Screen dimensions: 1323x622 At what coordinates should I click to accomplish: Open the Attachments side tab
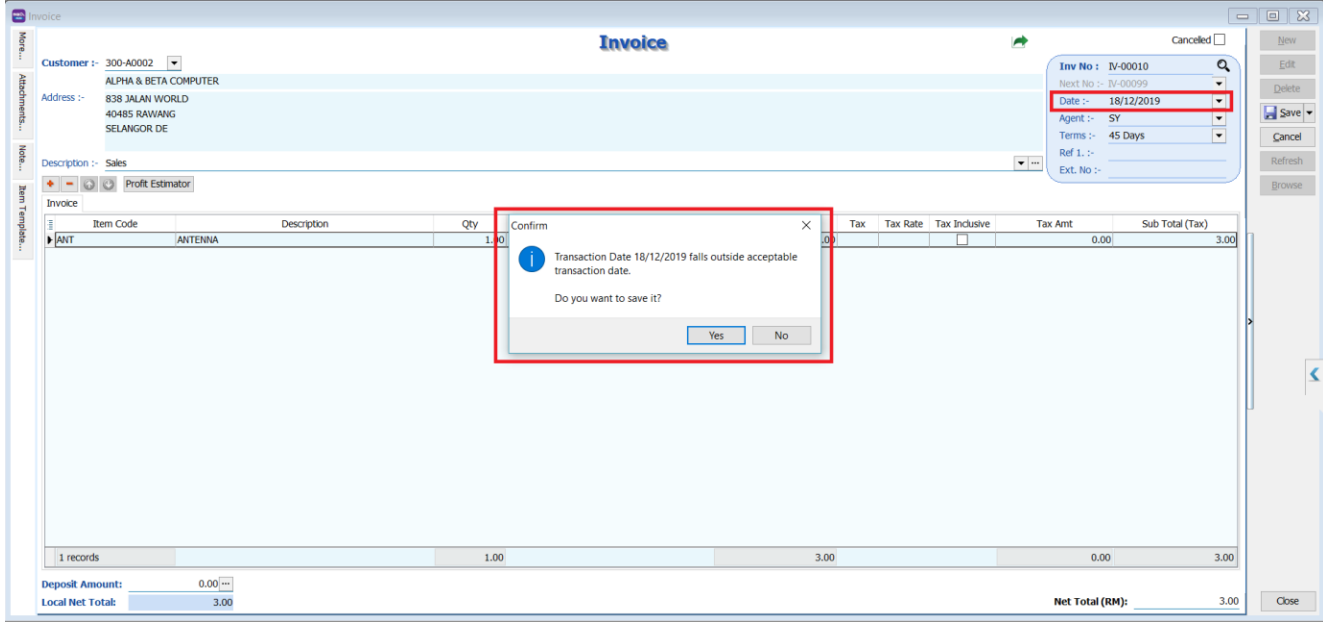tap(21, 104)
